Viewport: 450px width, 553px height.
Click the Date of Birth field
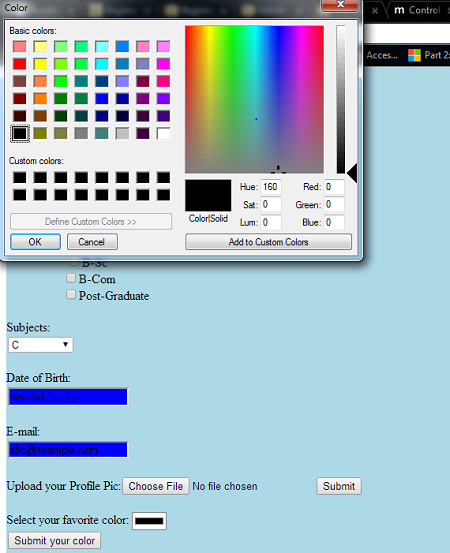tap(68, 397)
